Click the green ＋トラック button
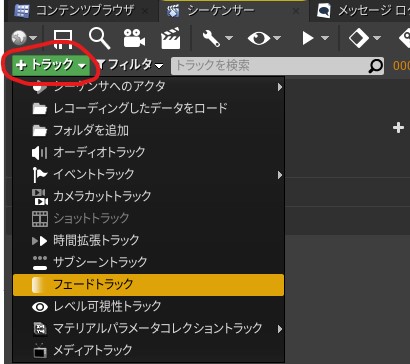Viewport: 410px width, 364px height. pyautogui.click(x=51, y=65)
